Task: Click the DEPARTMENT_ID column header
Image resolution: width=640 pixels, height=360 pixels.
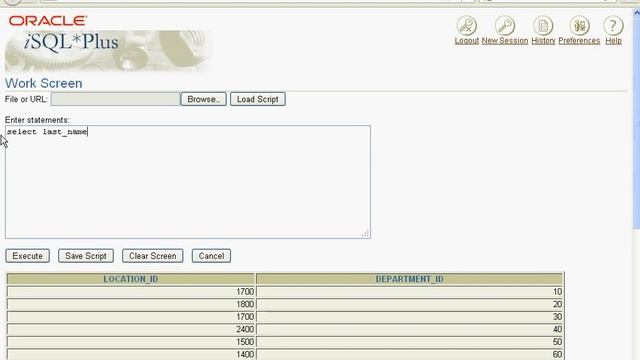Action: pos(409,279)
